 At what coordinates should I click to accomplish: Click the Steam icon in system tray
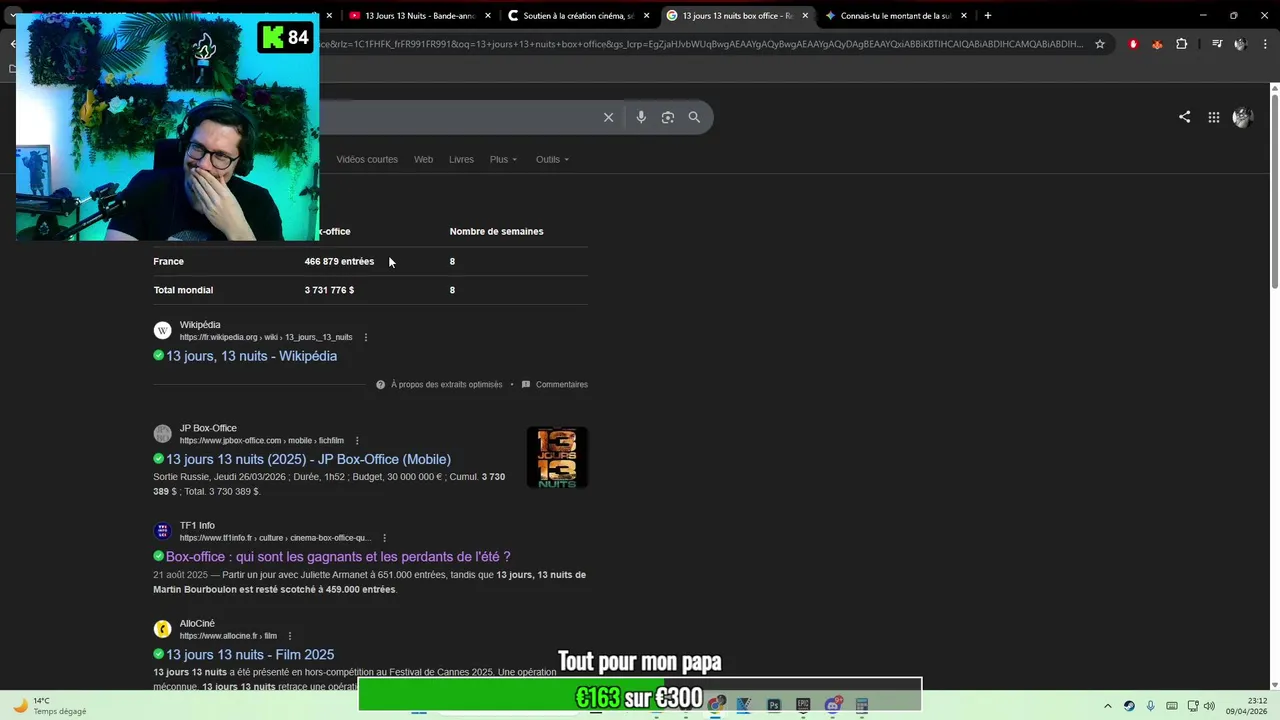1129,706
